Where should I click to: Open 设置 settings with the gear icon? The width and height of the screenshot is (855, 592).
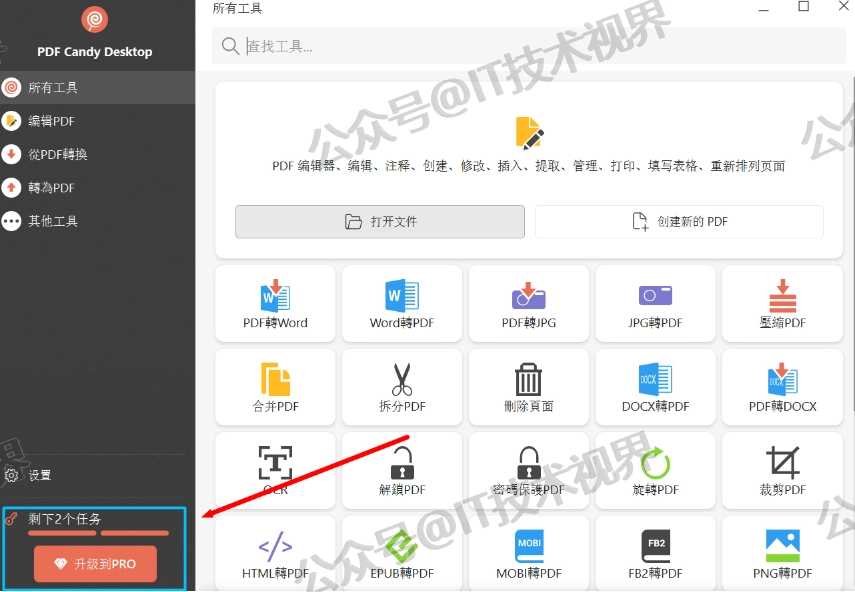tap(28, 475)
